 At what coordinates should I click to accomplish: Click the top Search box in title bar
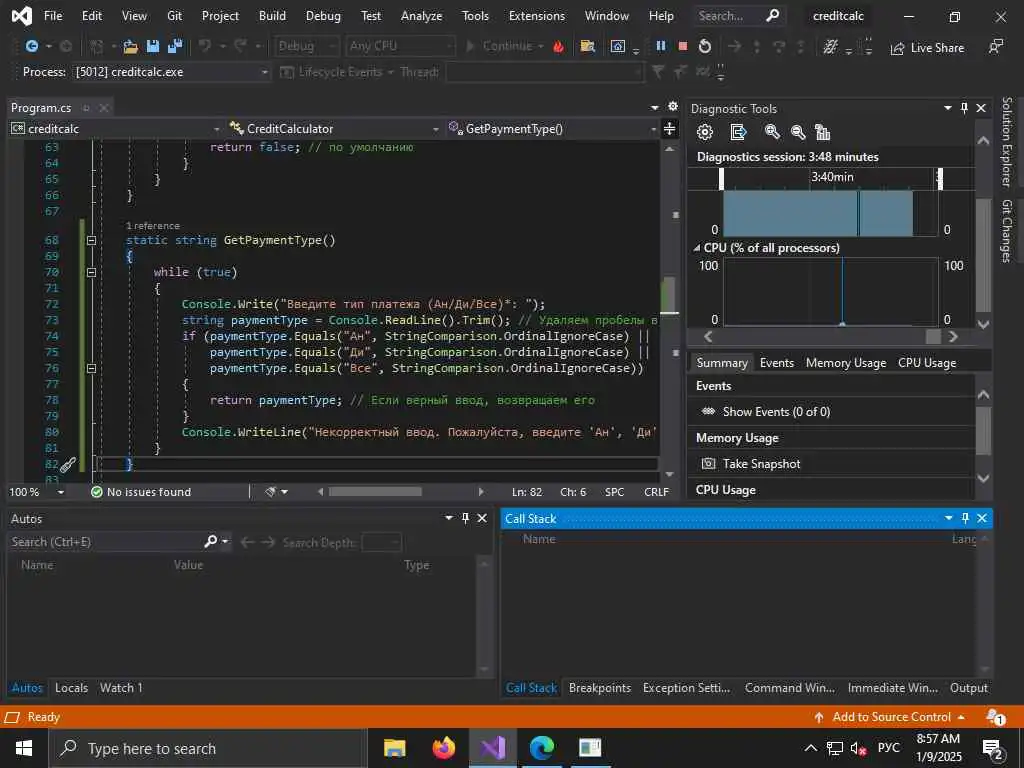point(738,16)
